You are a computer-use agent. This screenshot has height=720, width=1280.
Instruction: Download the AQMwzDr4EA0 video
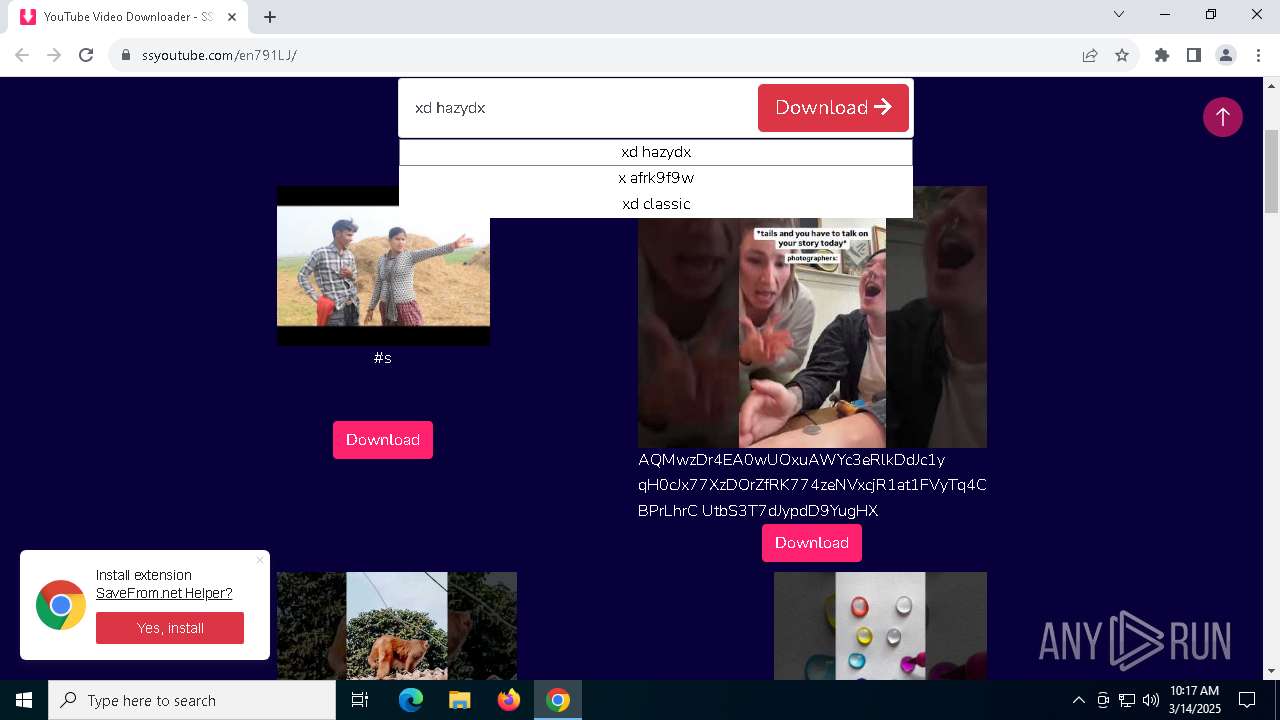tap(812, 543)
